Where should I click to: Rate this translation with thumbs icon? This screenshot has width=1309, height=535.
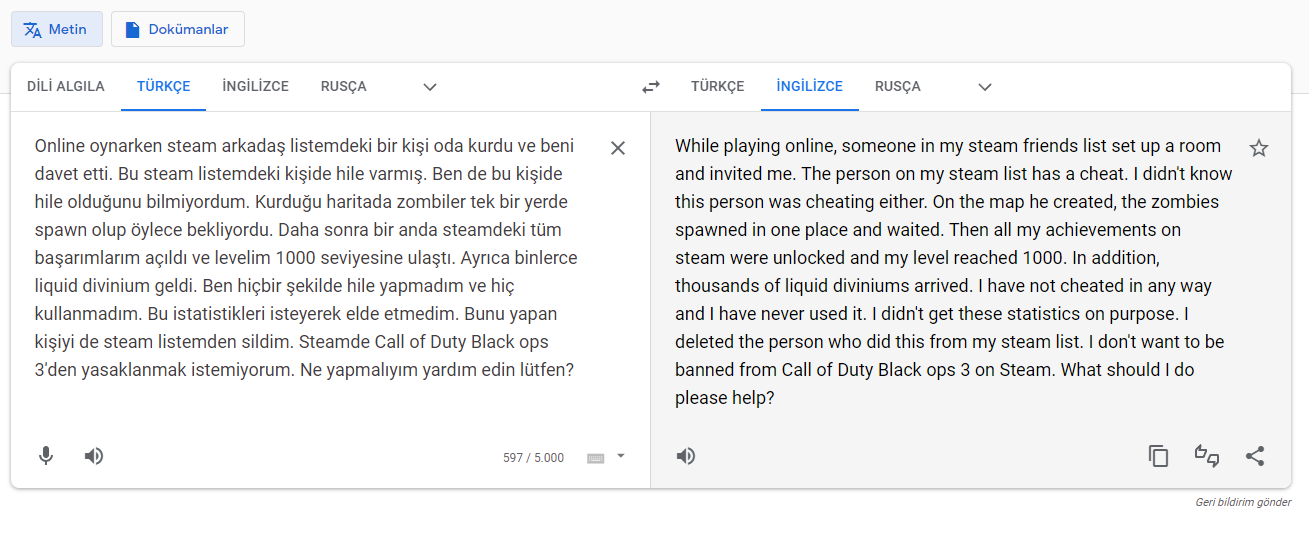pyautogui.click(x=1207, y=456)
